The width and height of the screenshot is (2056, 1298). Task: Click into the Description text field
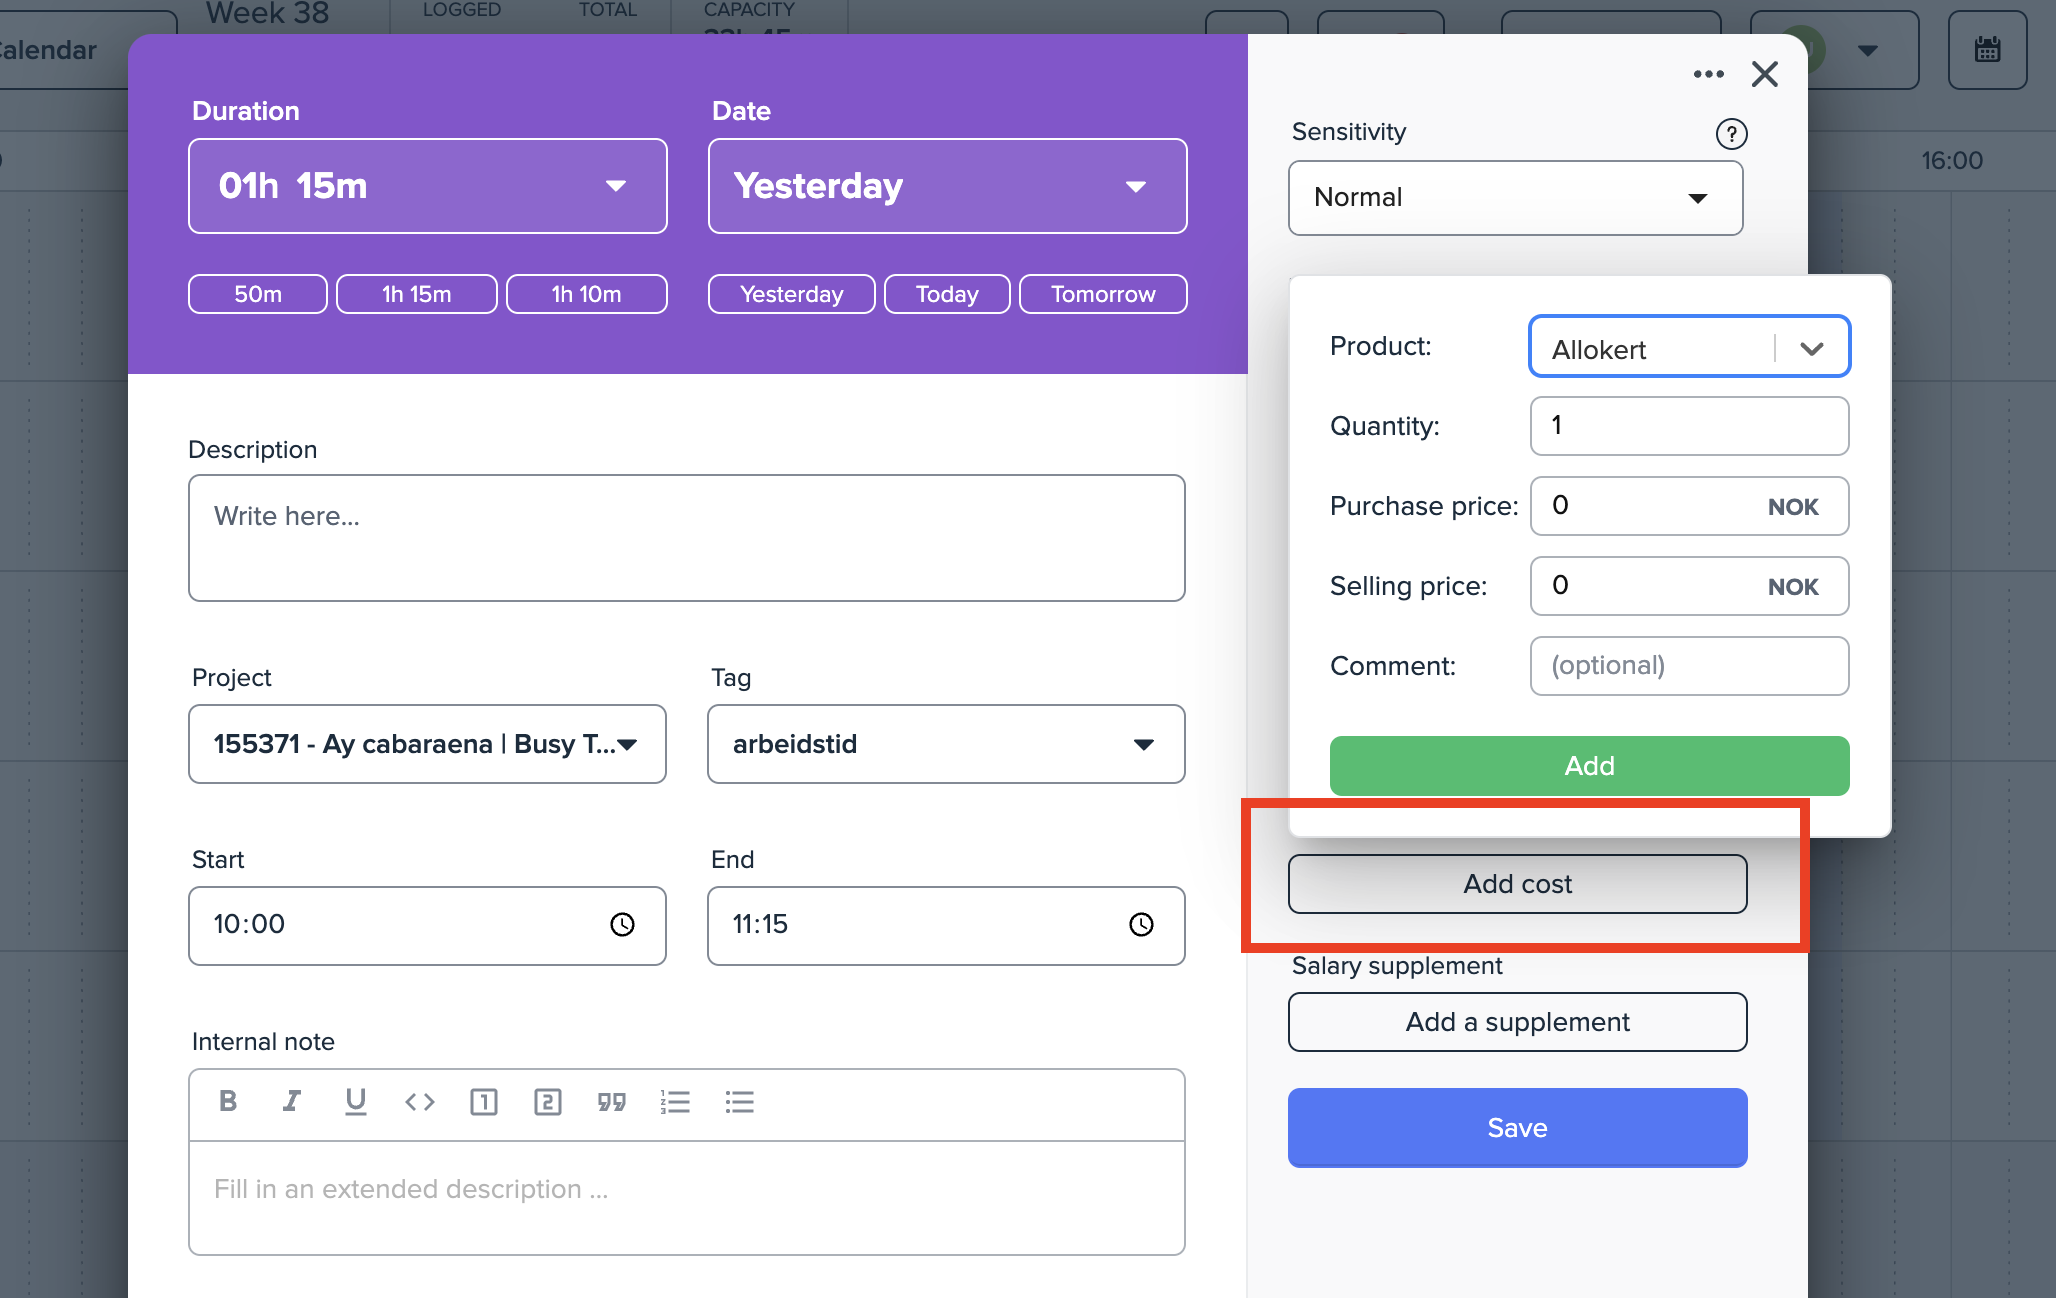(686, 538)
